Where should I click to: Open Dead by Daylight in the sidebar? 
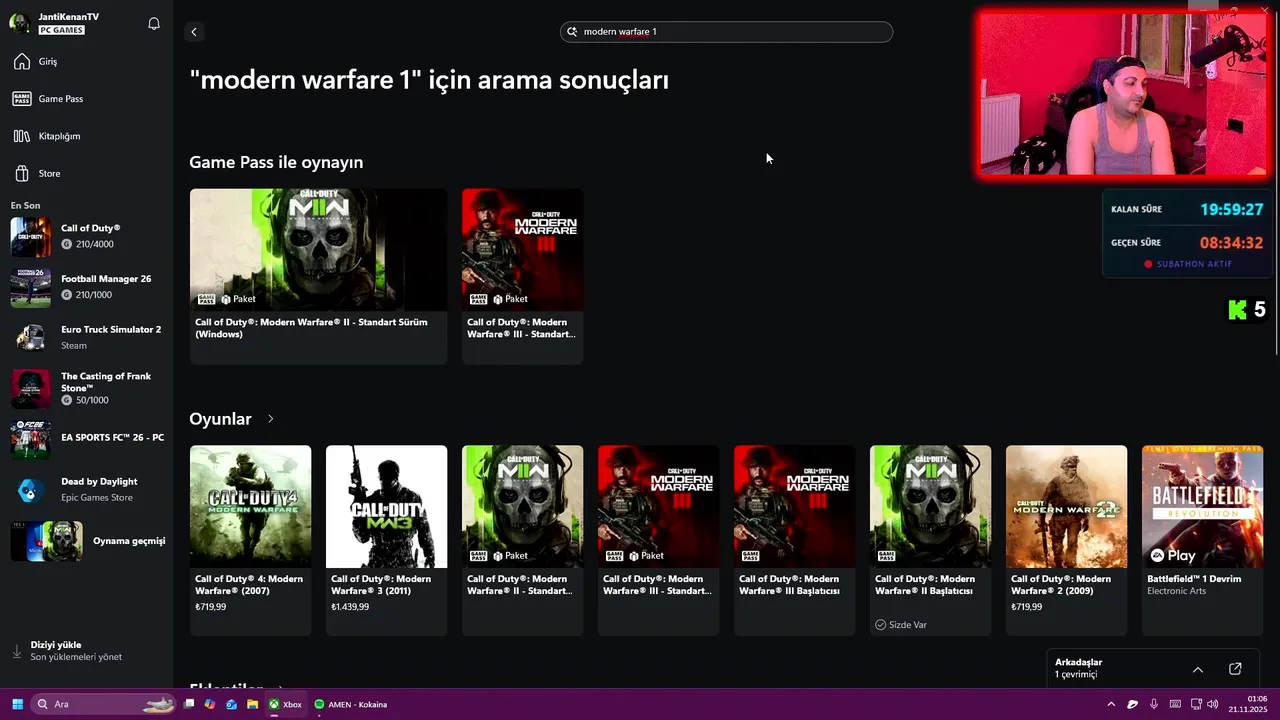87,489
